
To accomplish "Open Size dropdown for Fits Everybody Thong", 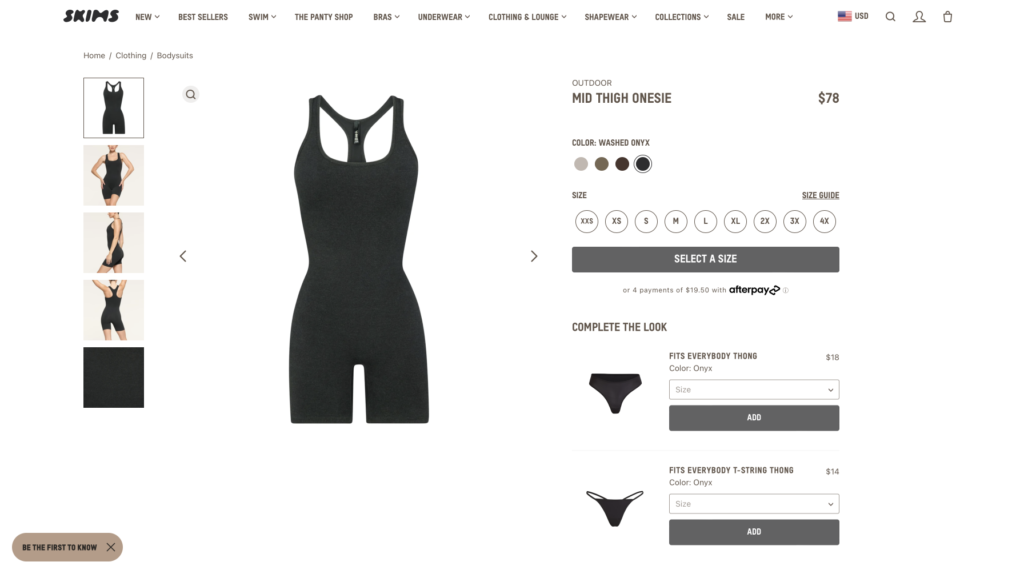I will 754,390.
